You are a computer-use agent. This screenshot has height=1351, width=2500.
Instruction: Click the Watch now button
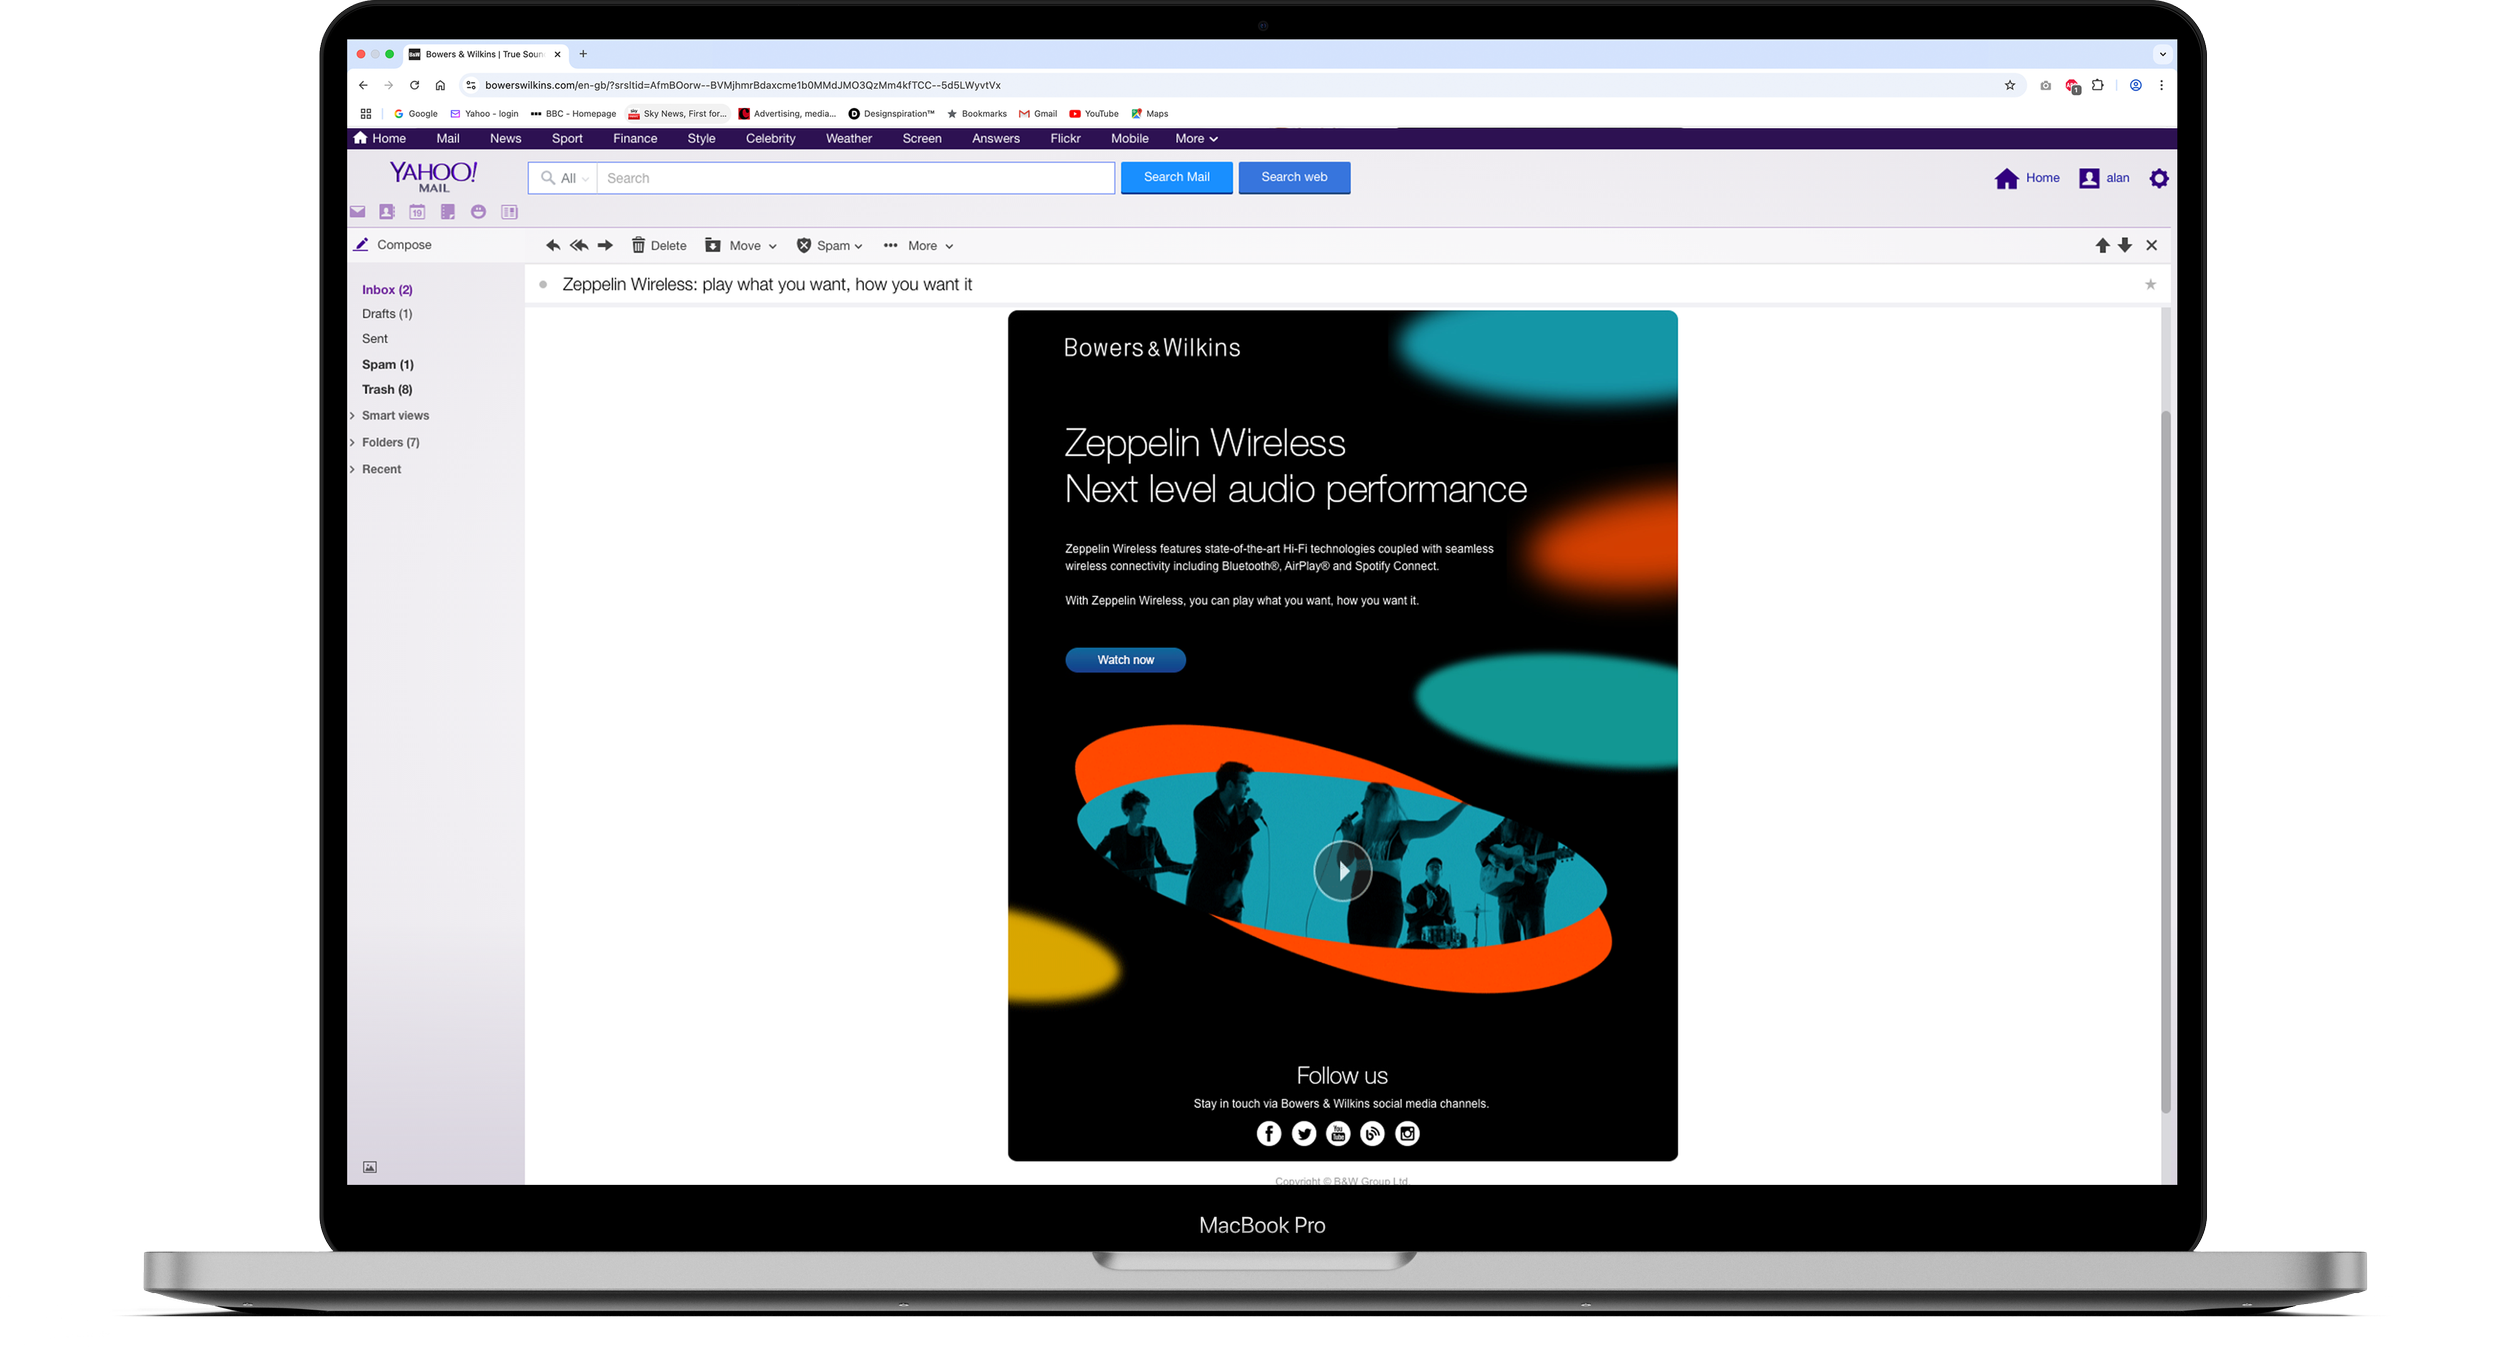(1125, 660)
